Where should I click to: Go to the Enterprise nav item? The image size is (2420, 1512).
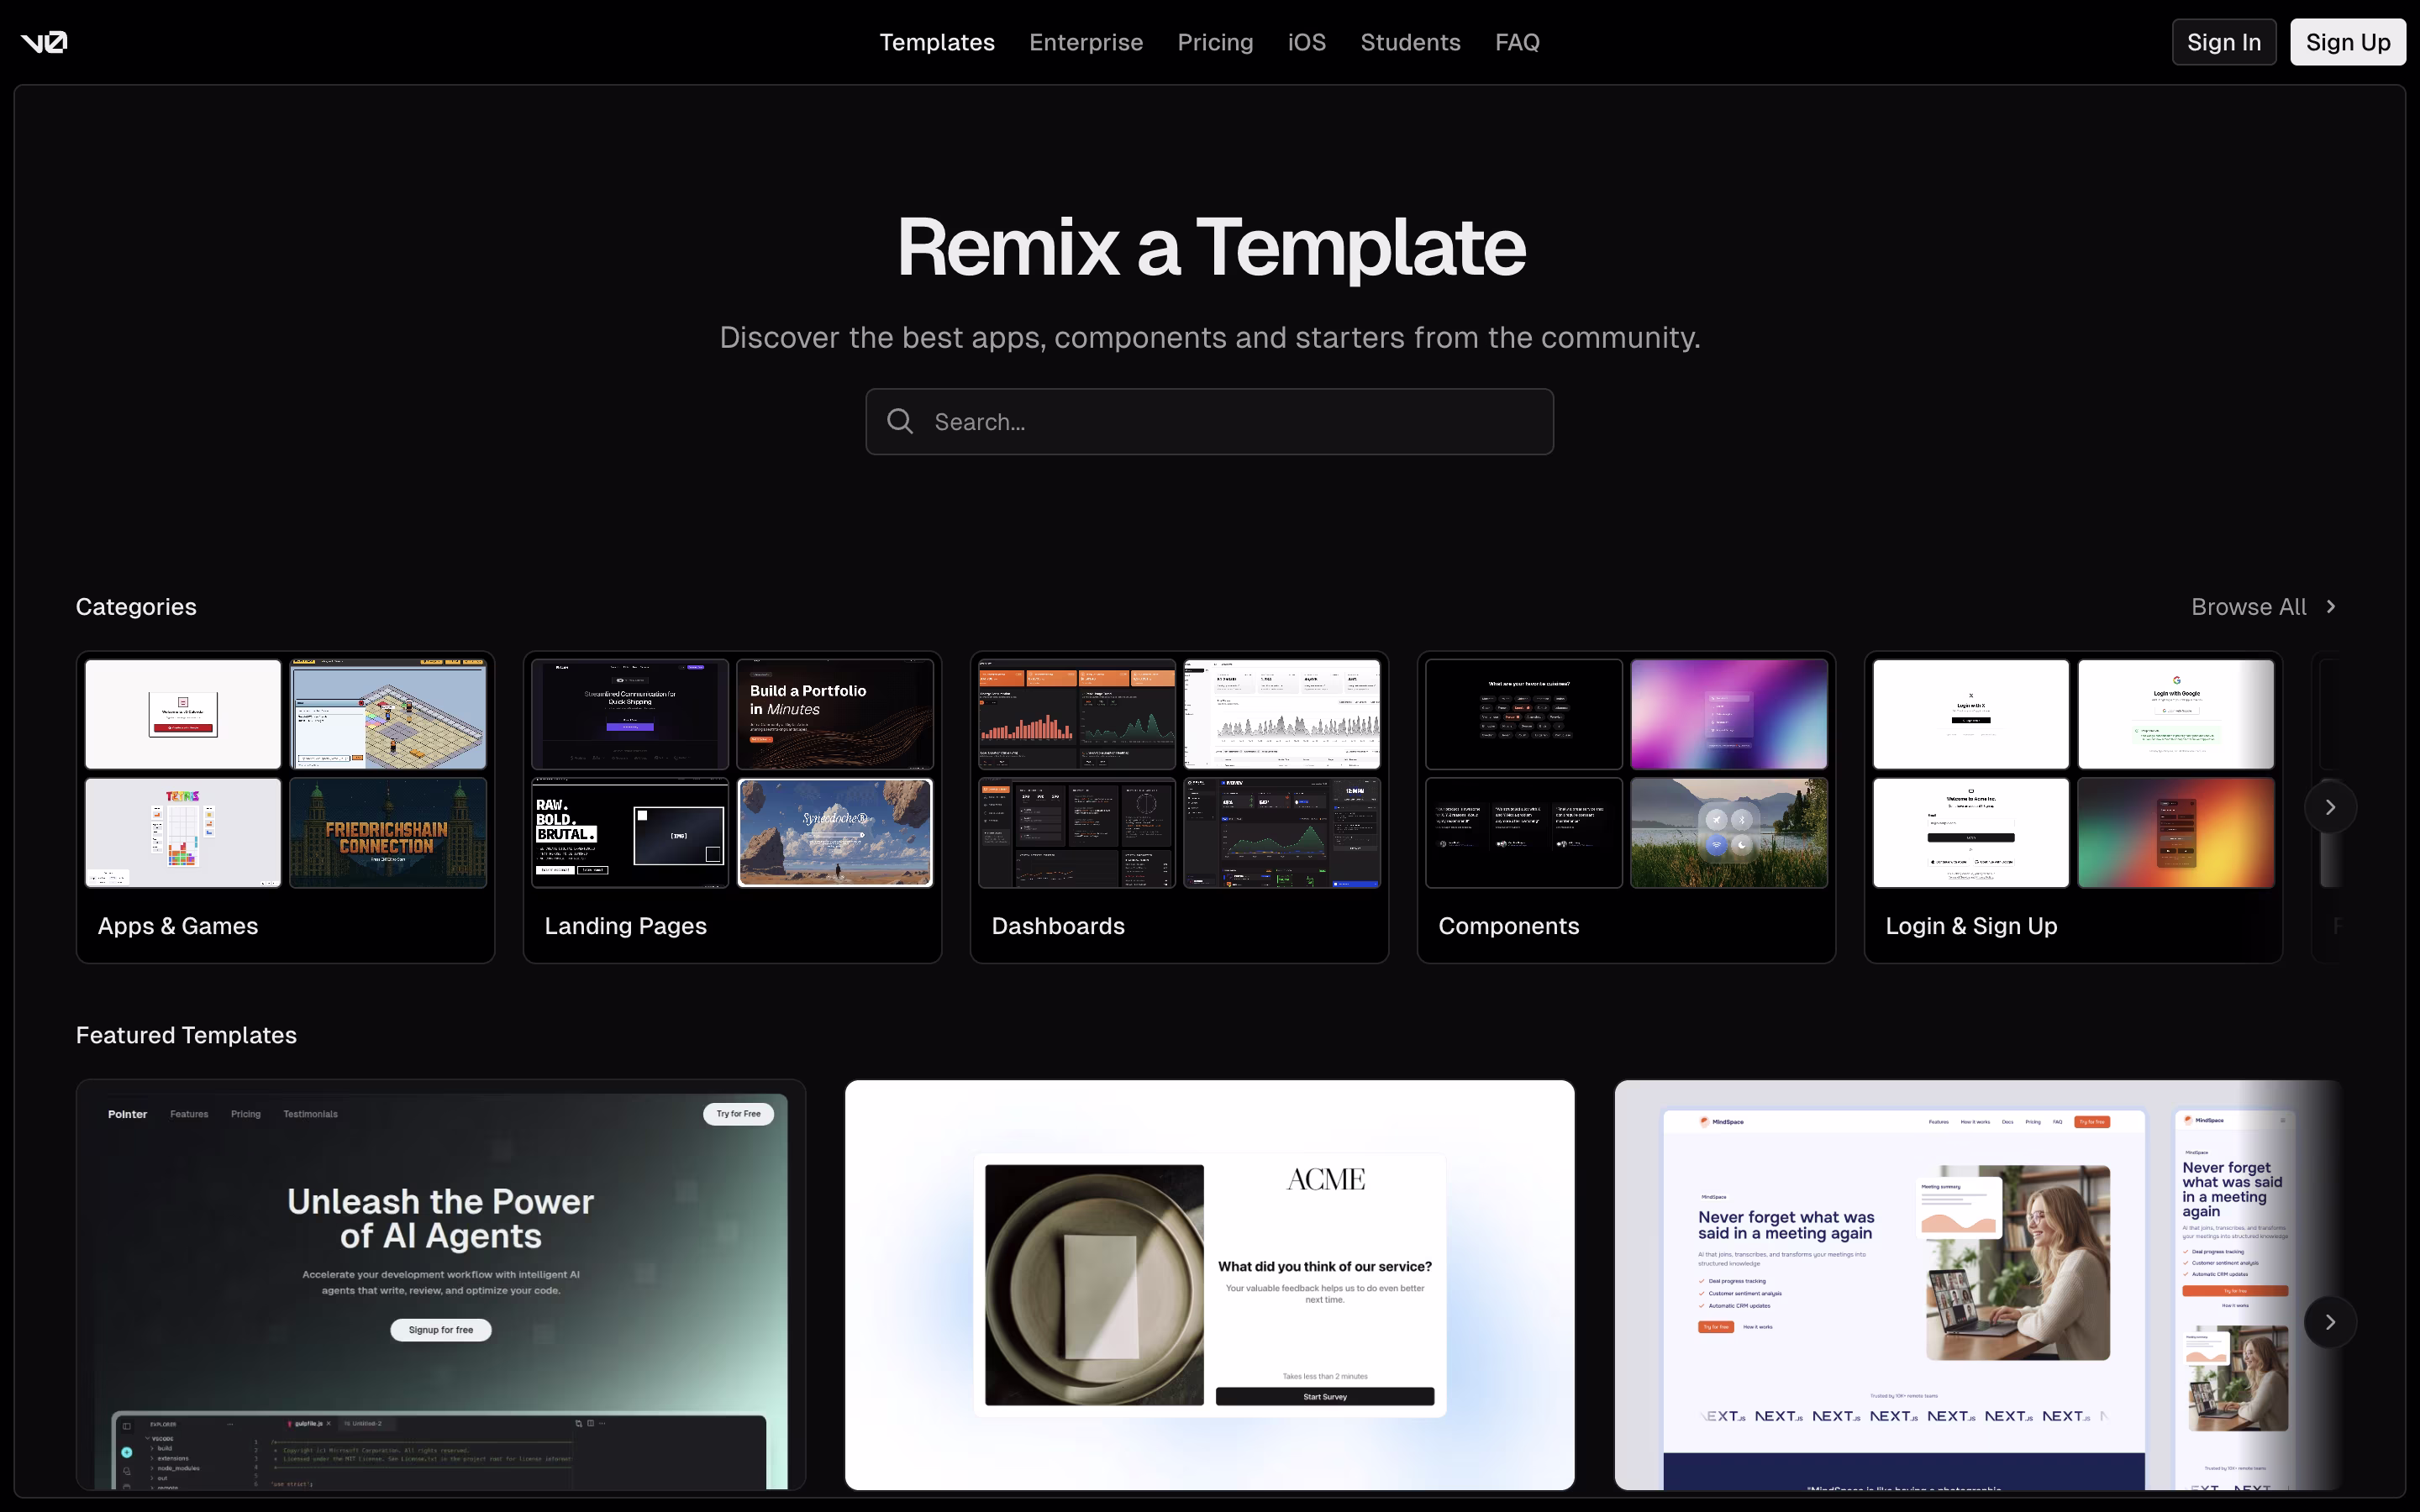1085,42
